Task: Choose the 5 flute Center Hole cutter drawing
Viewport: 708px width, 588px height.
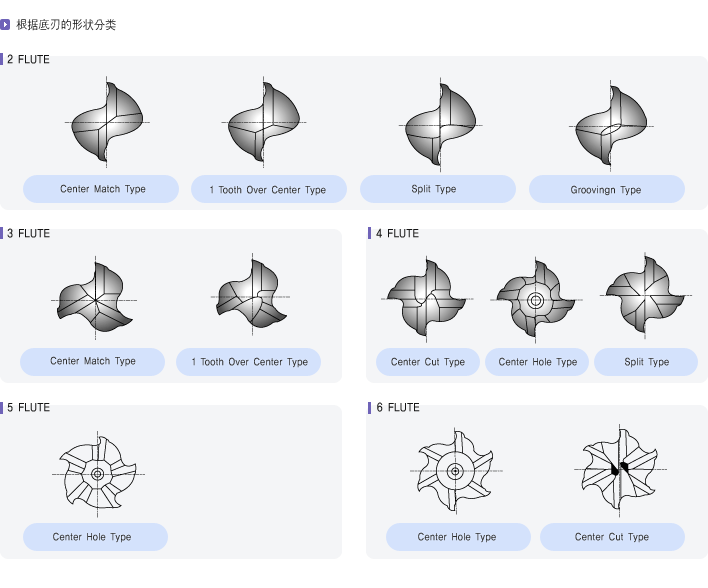Action: 97,473
